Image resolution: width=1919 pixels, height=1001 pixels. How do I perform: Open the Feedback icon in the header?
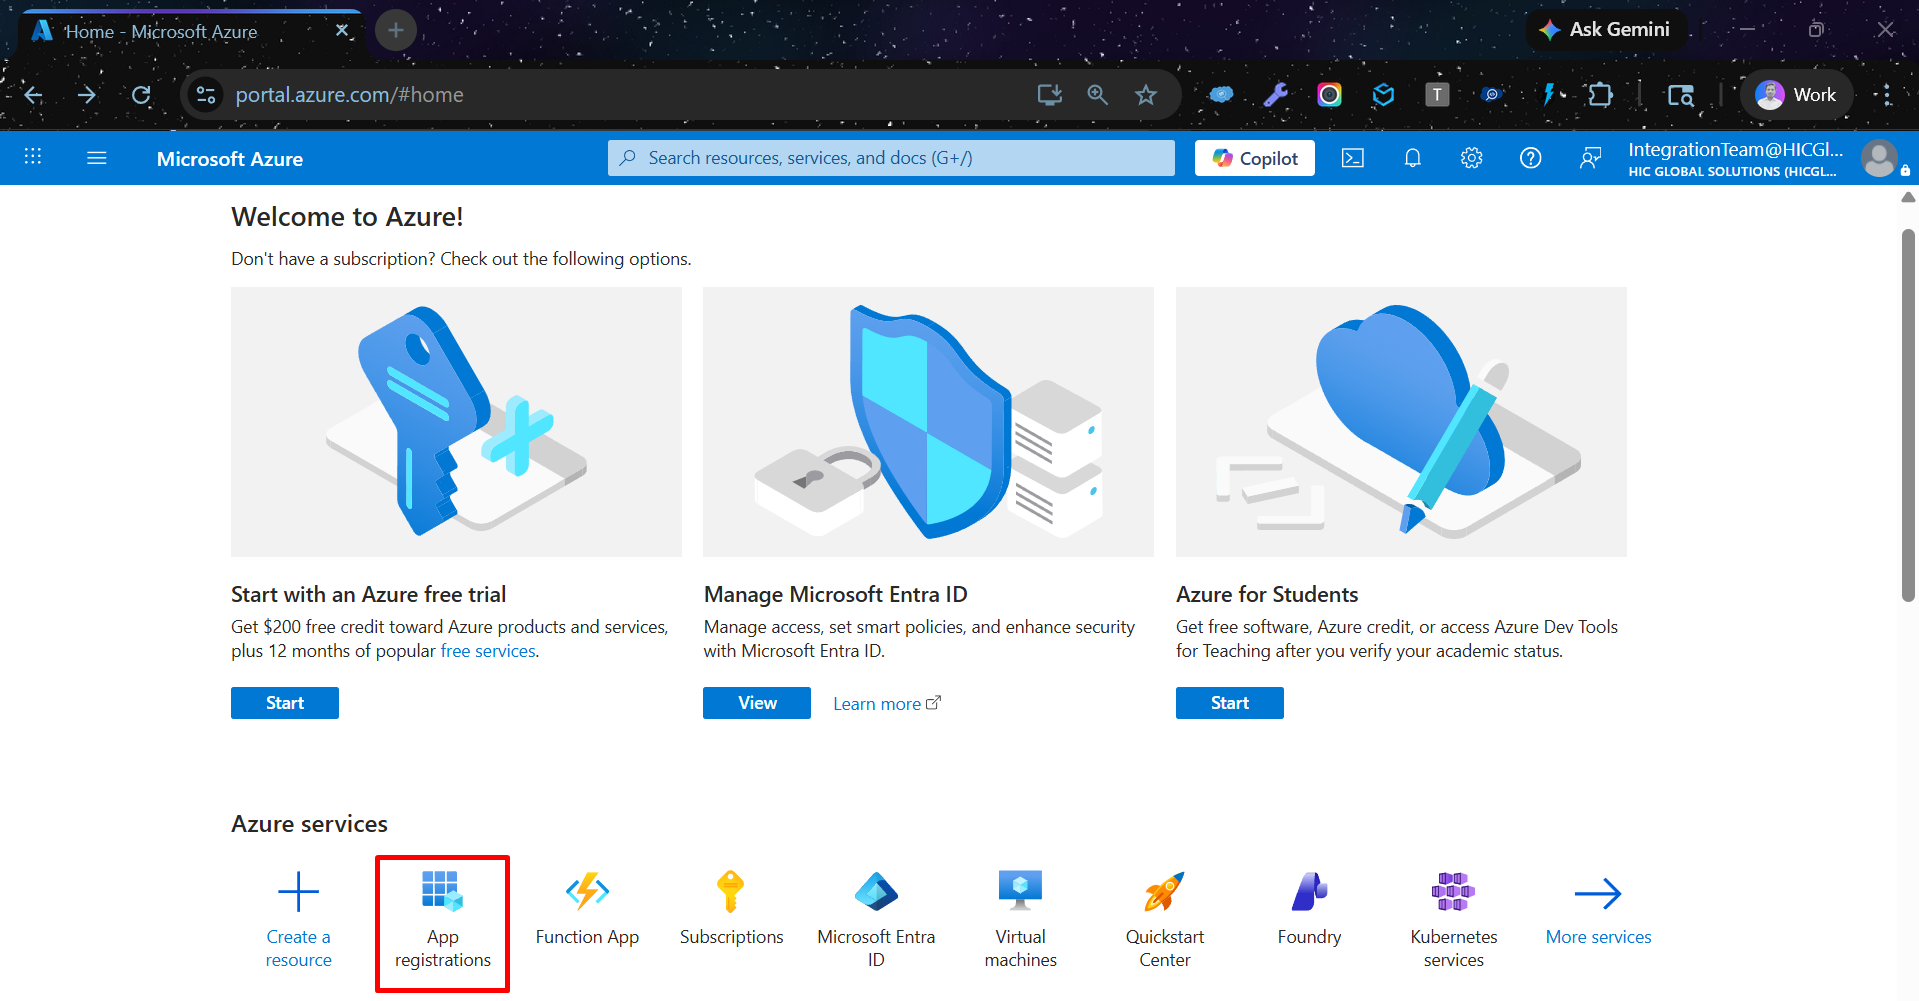(1590, 158)
